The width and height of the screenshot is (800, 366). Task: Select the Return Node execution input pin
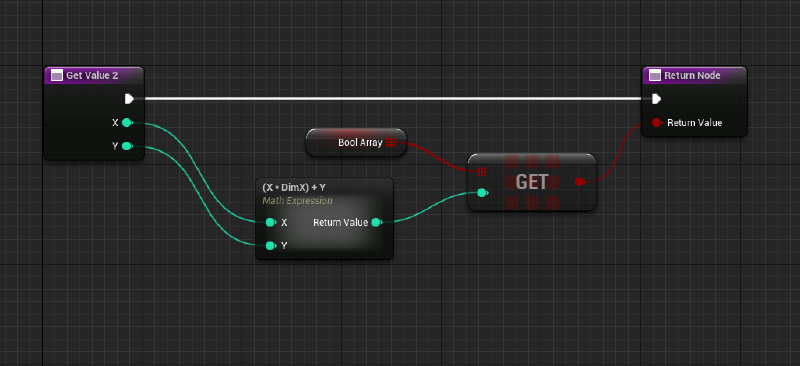656,99
